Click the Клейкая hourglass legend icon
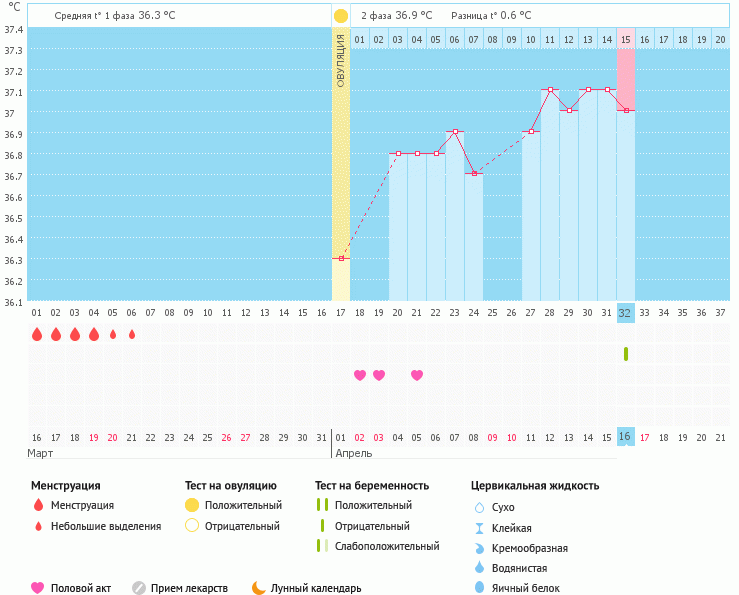Screen dimensions: 739x595 click(x=479, y=528)
